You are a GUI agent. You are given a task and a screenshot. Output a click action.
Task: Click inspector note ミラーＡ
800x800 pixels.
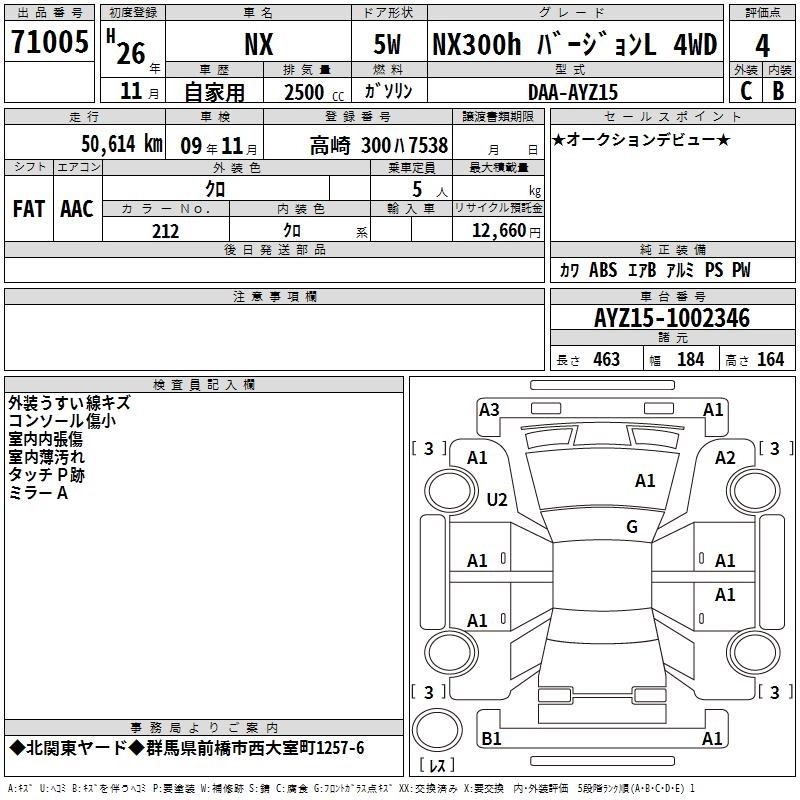tap(38, 493)
